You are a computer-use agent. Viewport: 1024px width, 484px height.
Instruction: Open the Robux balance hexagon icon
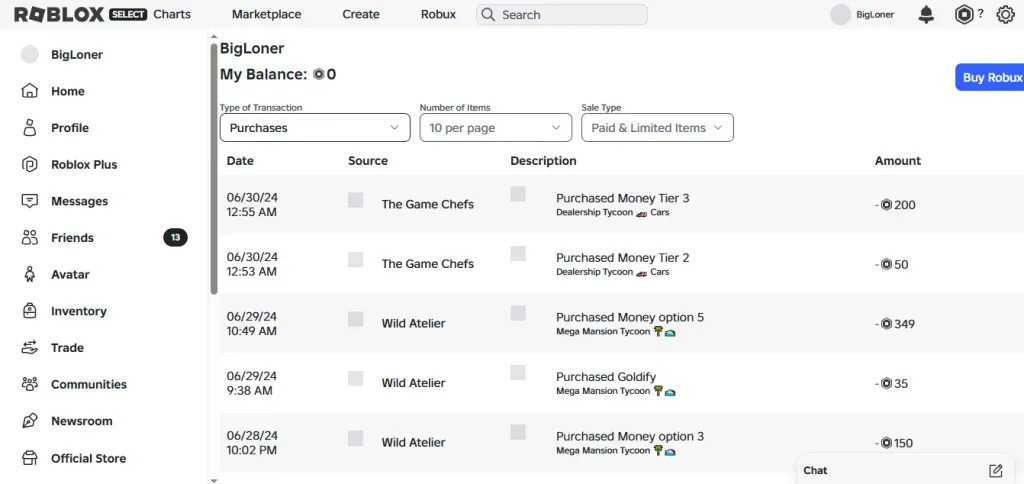(964, 14)
